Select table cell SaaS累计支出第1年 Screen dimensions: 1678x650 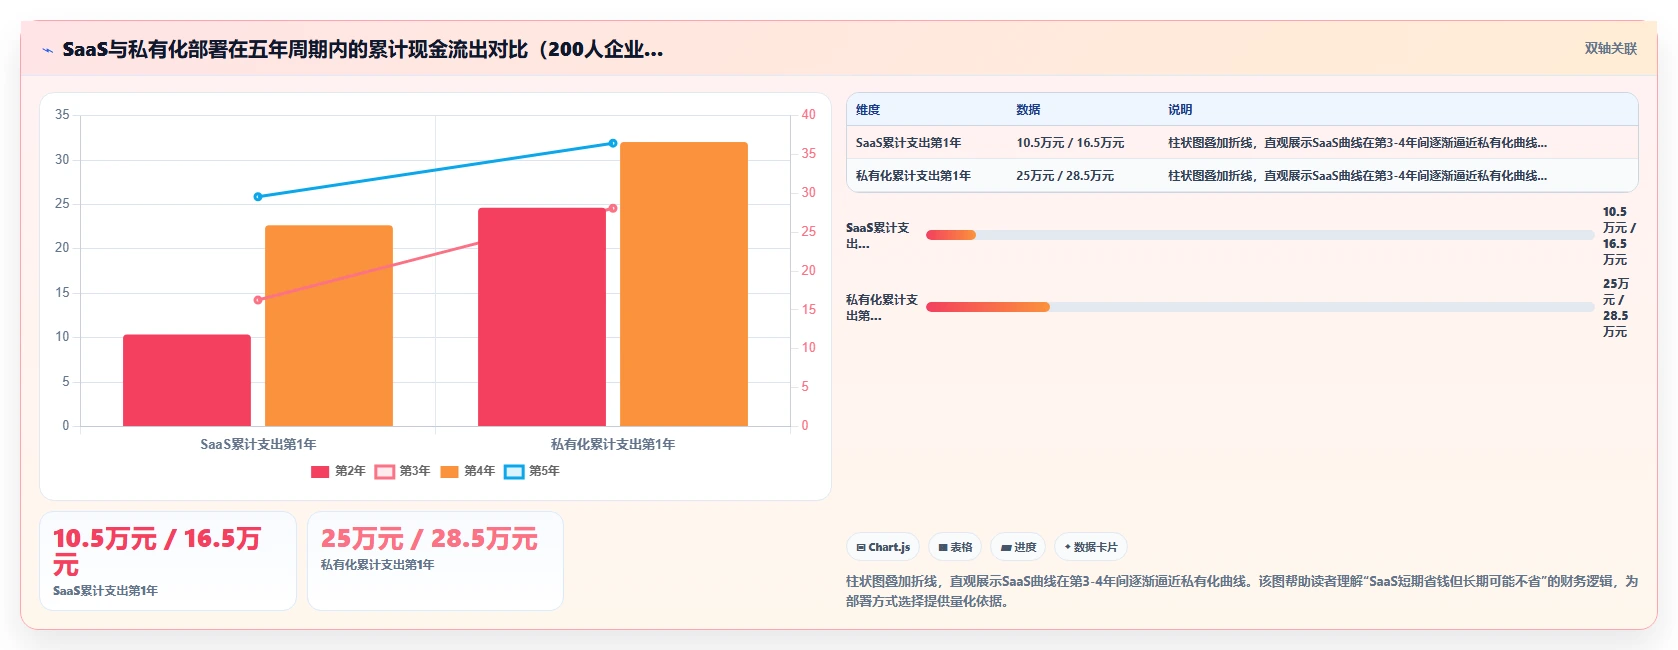(908, 143)
